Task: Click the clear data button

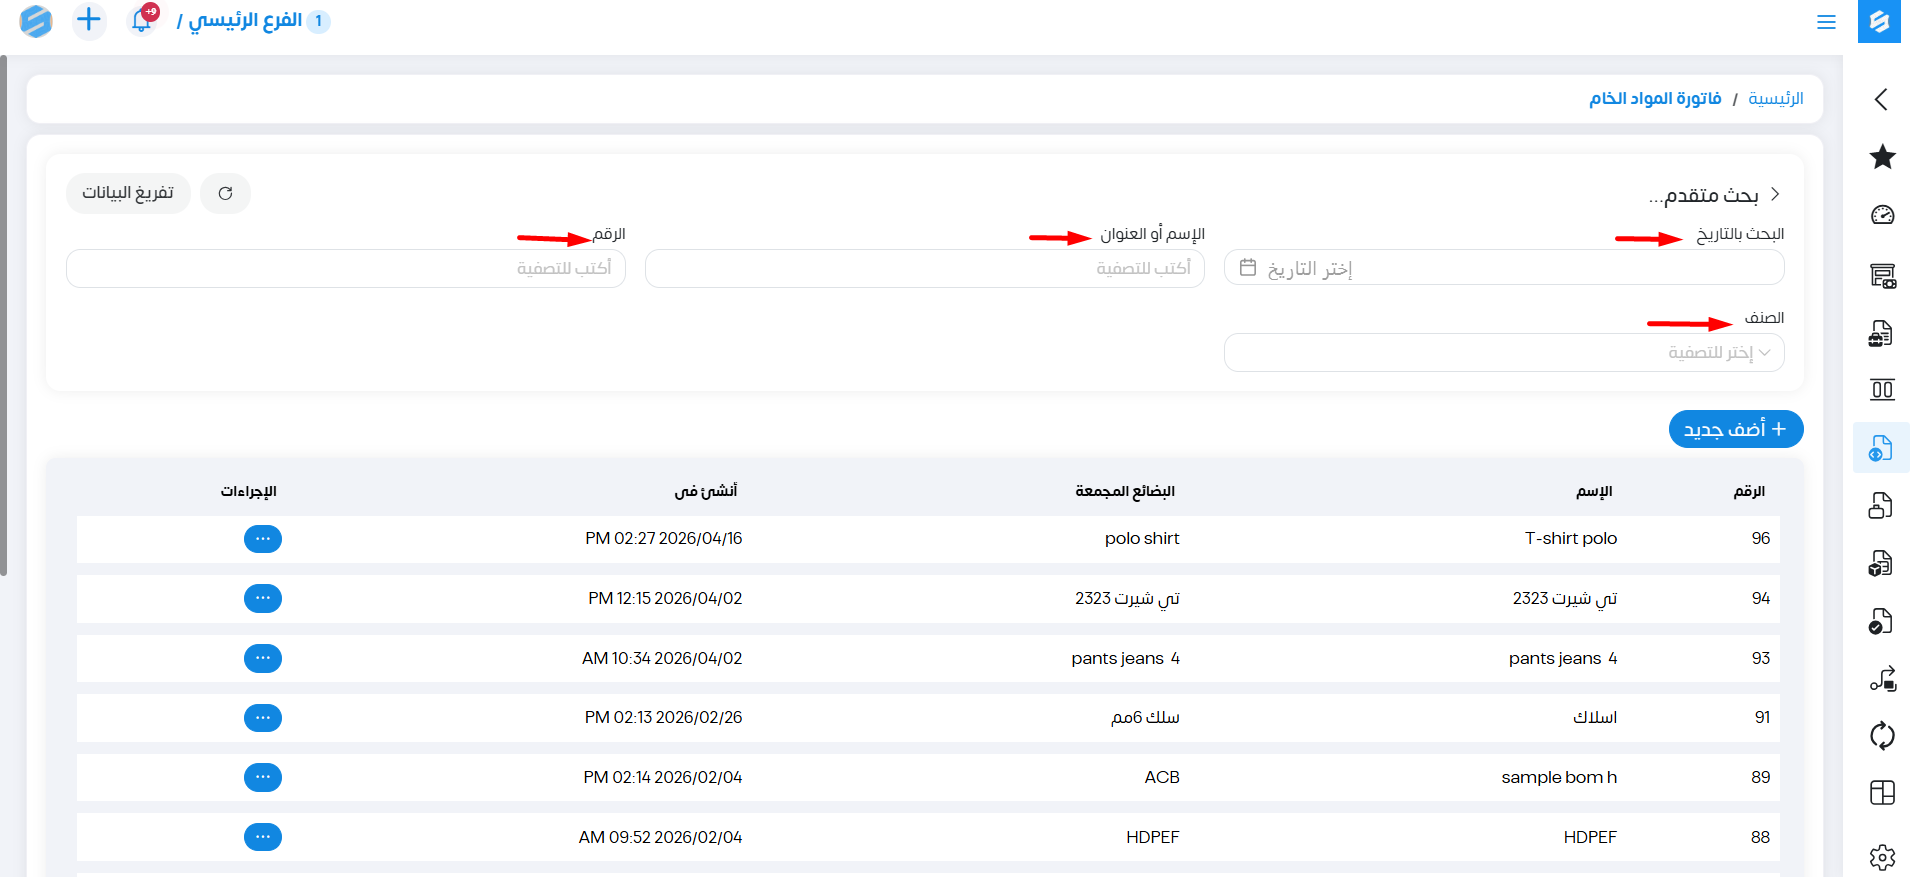Action: [x=128, y=193]
